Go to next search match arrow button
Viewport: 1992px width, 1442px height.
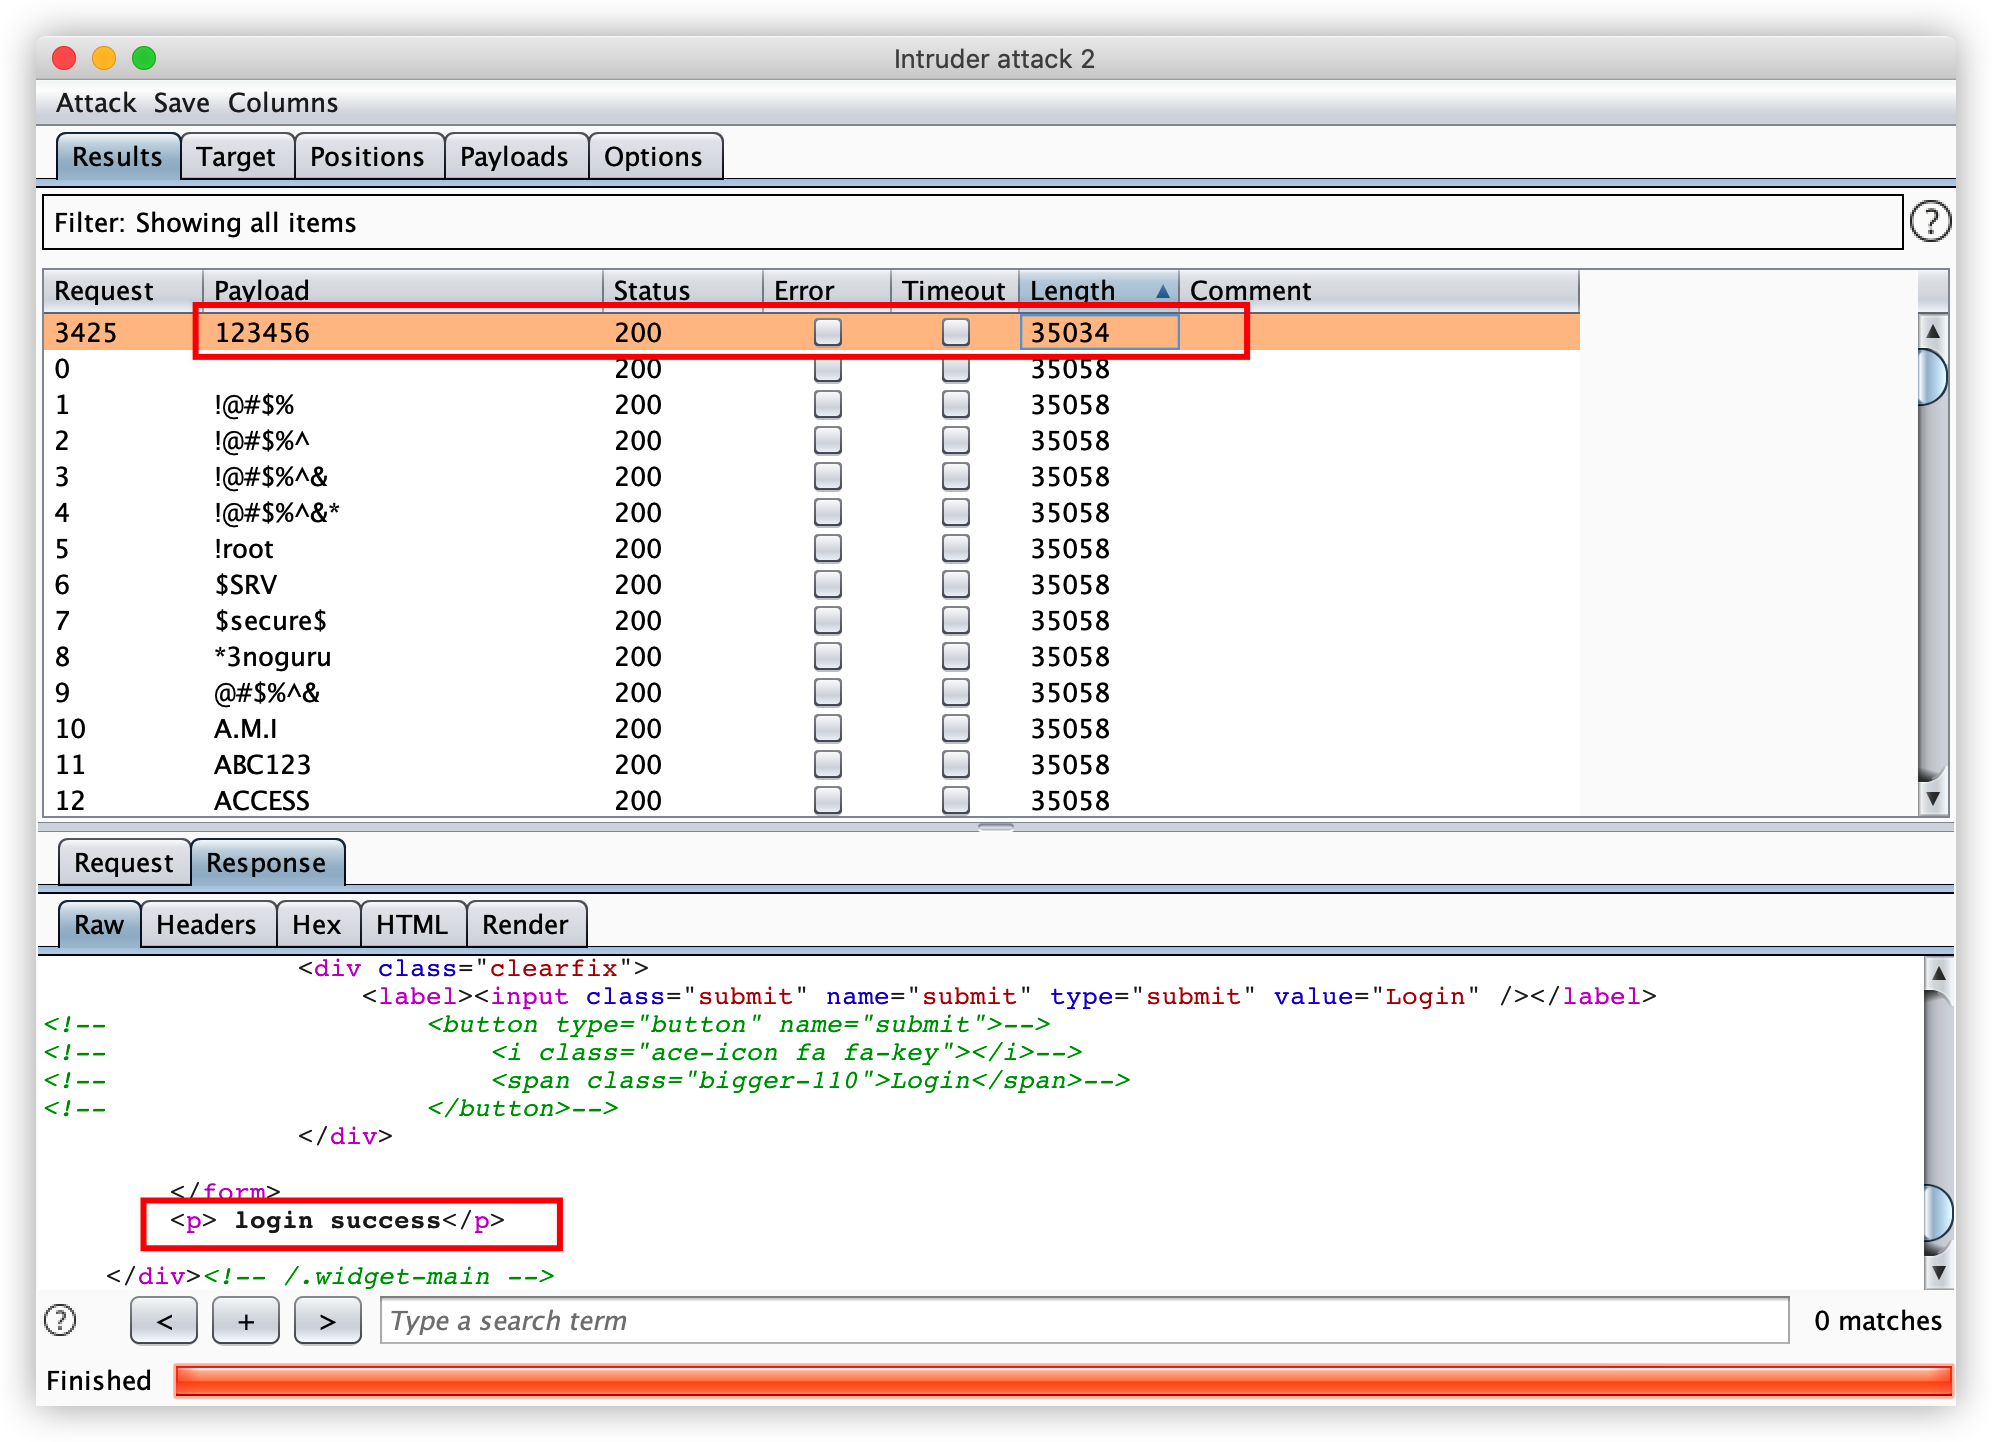click(327, 1321)
